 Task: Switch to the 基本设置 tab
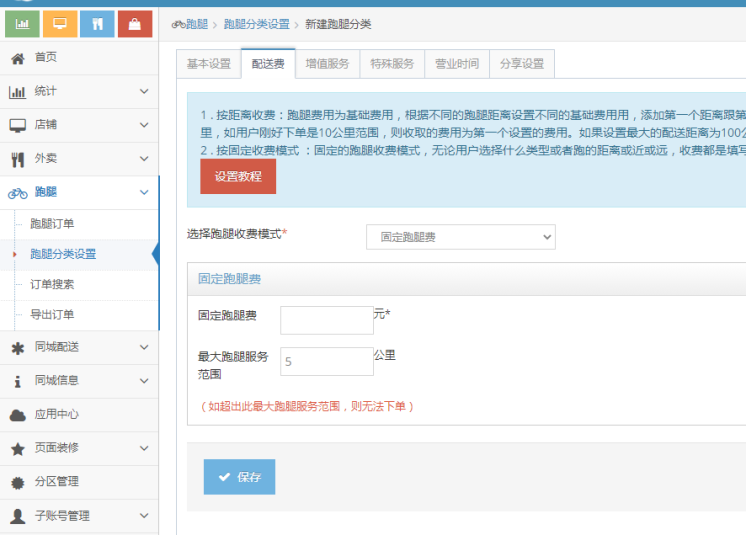click(x=208, y=64)
